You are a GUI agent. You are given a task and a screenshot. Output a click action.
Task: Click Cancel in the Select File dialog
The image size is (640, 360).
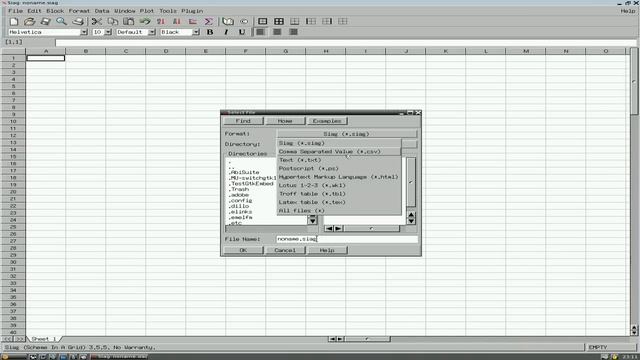[x=285, y=250]
